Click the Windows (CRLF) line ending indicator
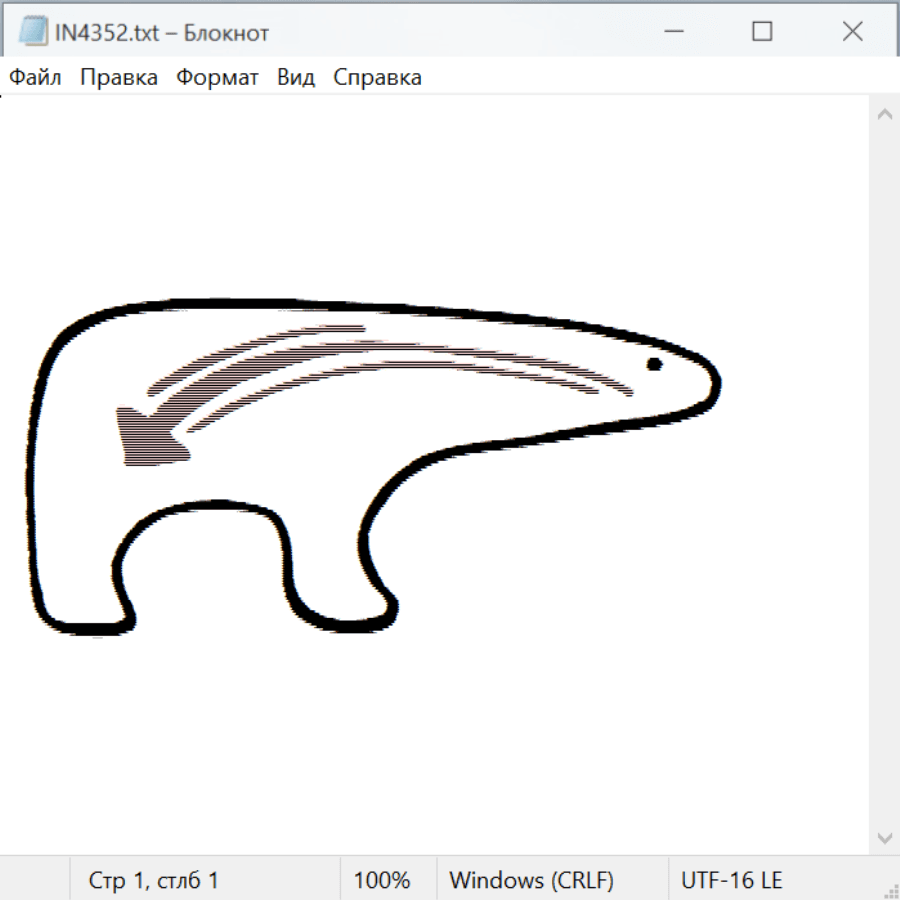 (531, 881)
